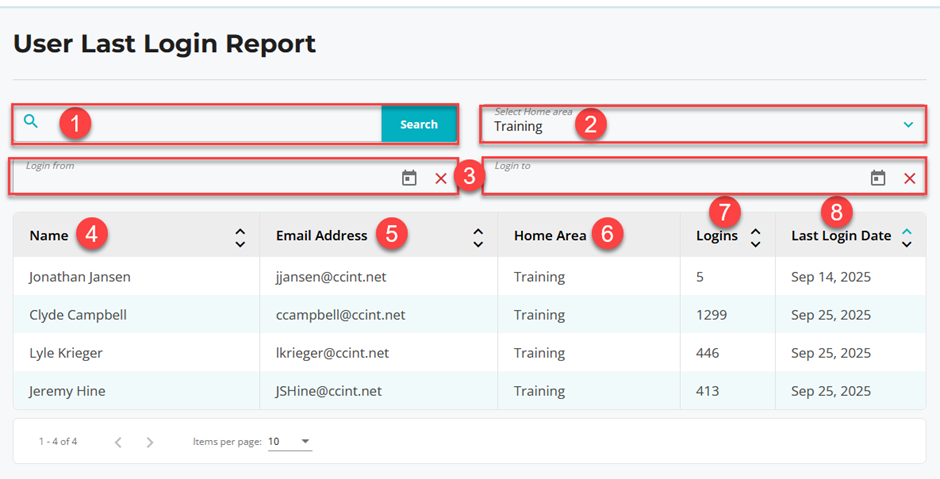The height and width of the screenshot is (479, 940).
Task: Open the Login to calendar picker
Action: [878, 178]
